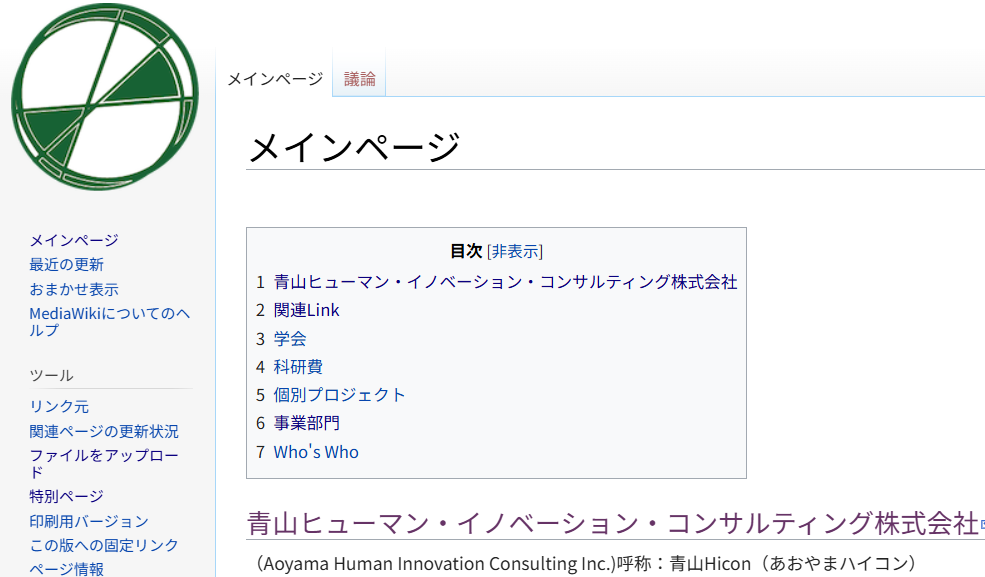Viewport: 985px width, 577px height.
Task: Open 最近の更新 in the sidebar
Action: (x=67, y=265)
